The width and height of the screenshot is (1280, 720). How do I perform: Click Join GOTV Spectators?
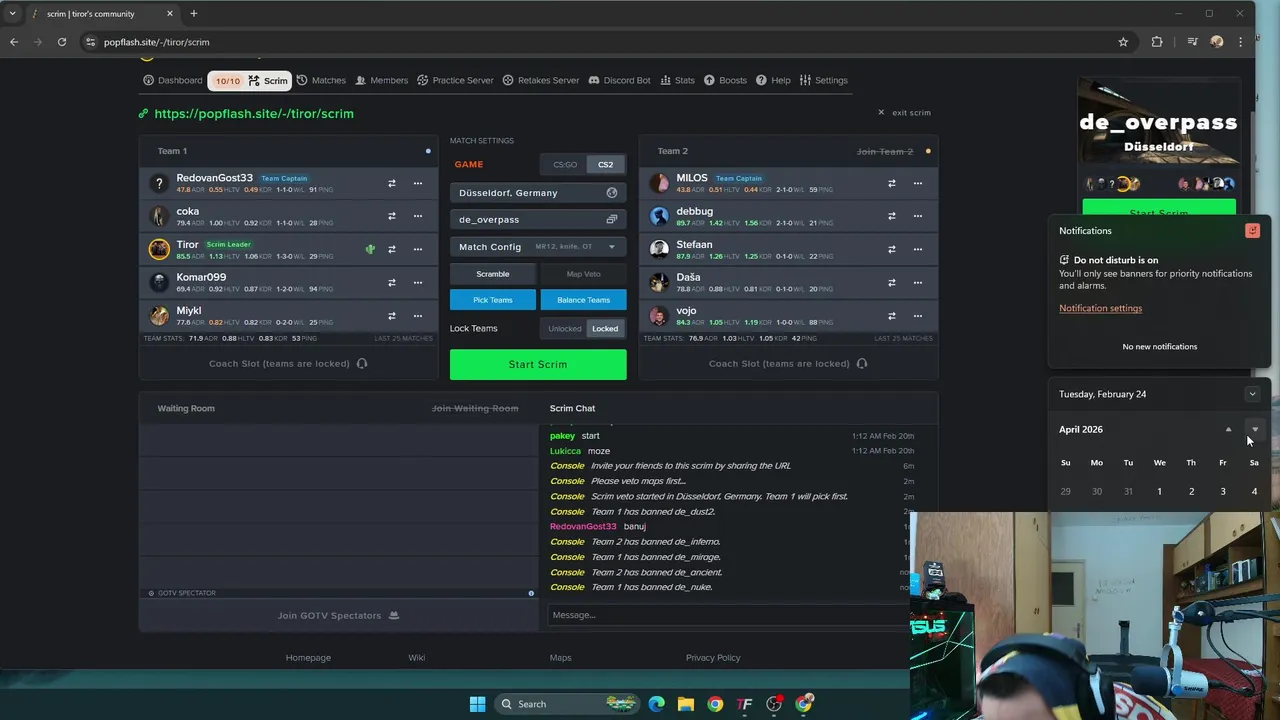tap(338, 615)
